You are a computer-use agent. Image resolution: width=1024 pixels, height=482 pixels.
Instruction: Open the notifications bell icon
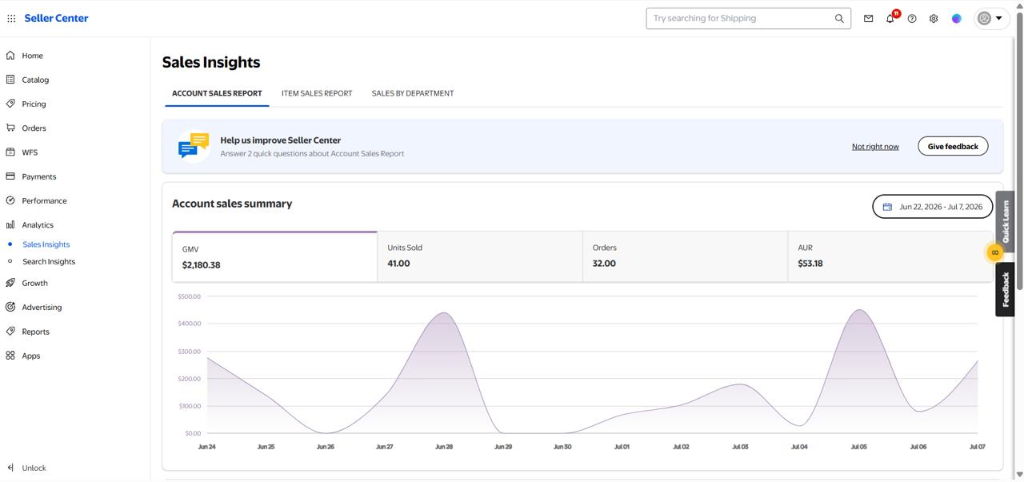890,18
